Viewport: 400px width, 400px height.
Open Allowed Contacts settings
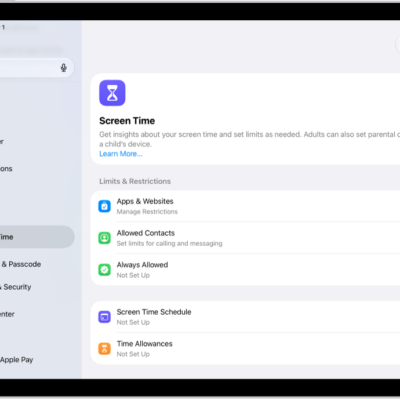245,238
